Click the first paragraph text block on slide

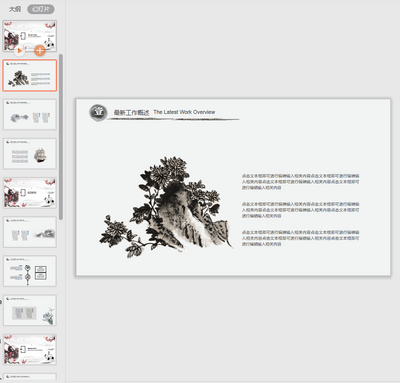tap(300, 182)
